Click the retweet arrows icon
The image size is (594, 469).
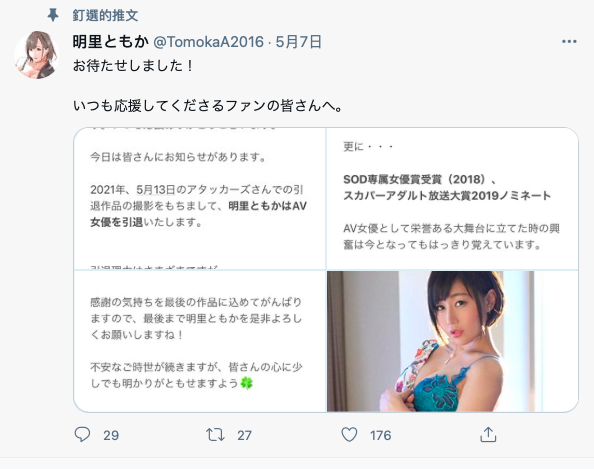coord(215,435)
